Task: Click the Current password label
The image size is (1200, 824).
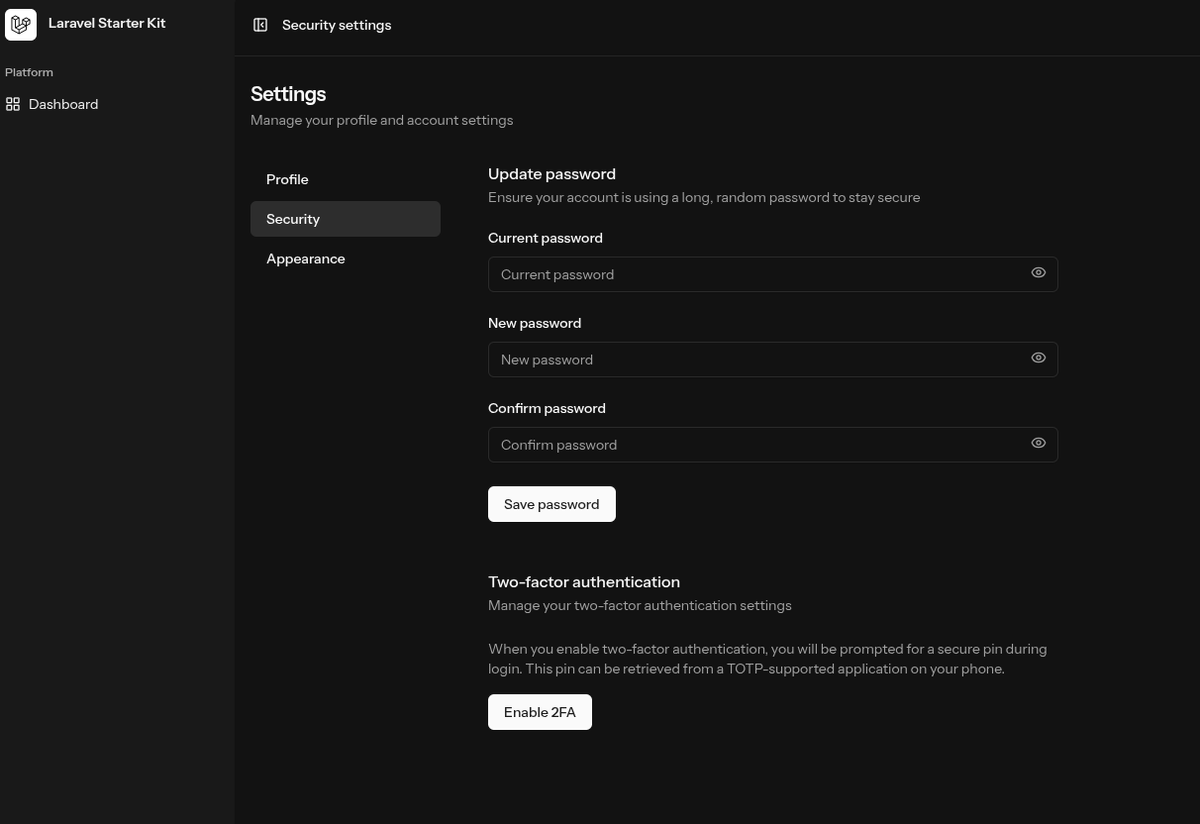Action: tap(545, 238)
